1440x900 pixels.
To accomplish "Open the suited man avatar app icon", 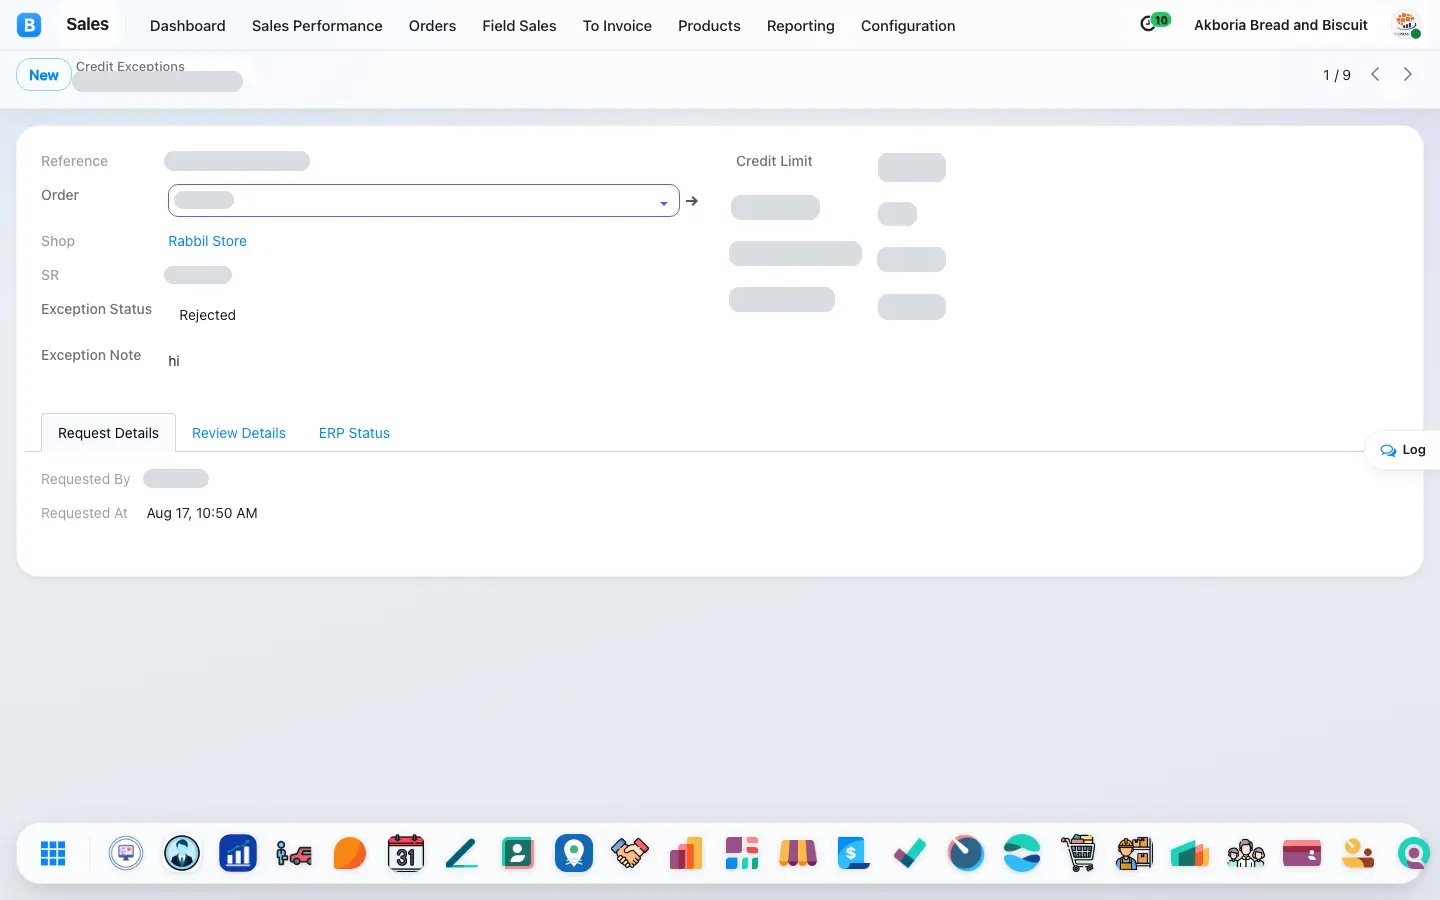I will [x=182, y=853].
